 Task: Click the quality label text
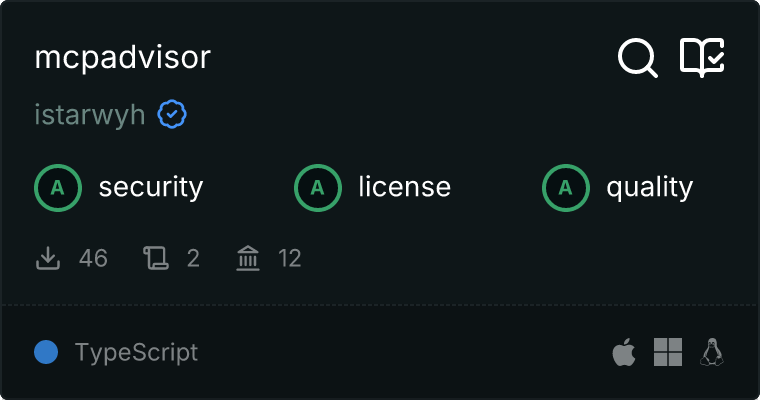650,187
